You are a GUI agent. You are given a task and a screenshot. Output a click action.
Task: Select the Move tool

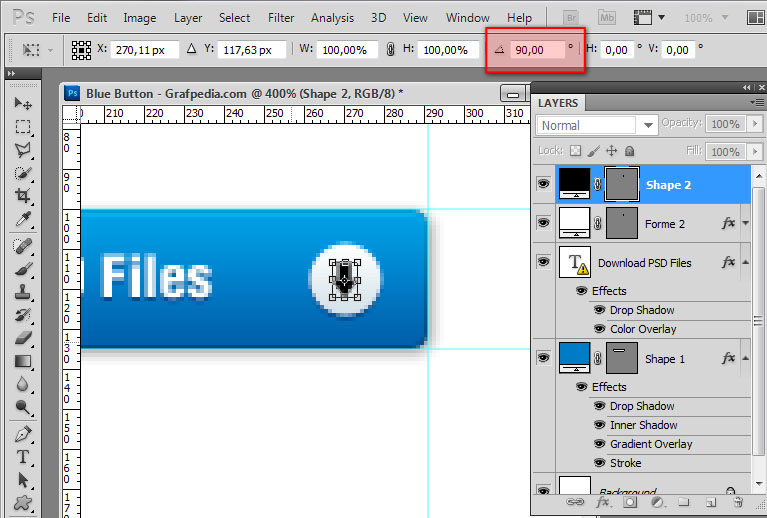(x=23, y=103)
